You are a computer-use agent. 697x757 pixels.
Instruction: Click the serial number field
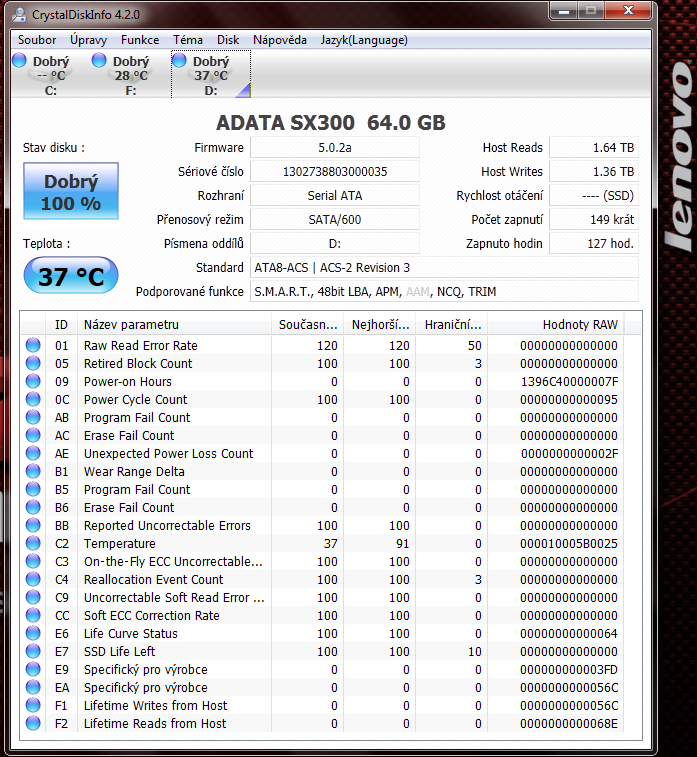click(x=335, y=172)
